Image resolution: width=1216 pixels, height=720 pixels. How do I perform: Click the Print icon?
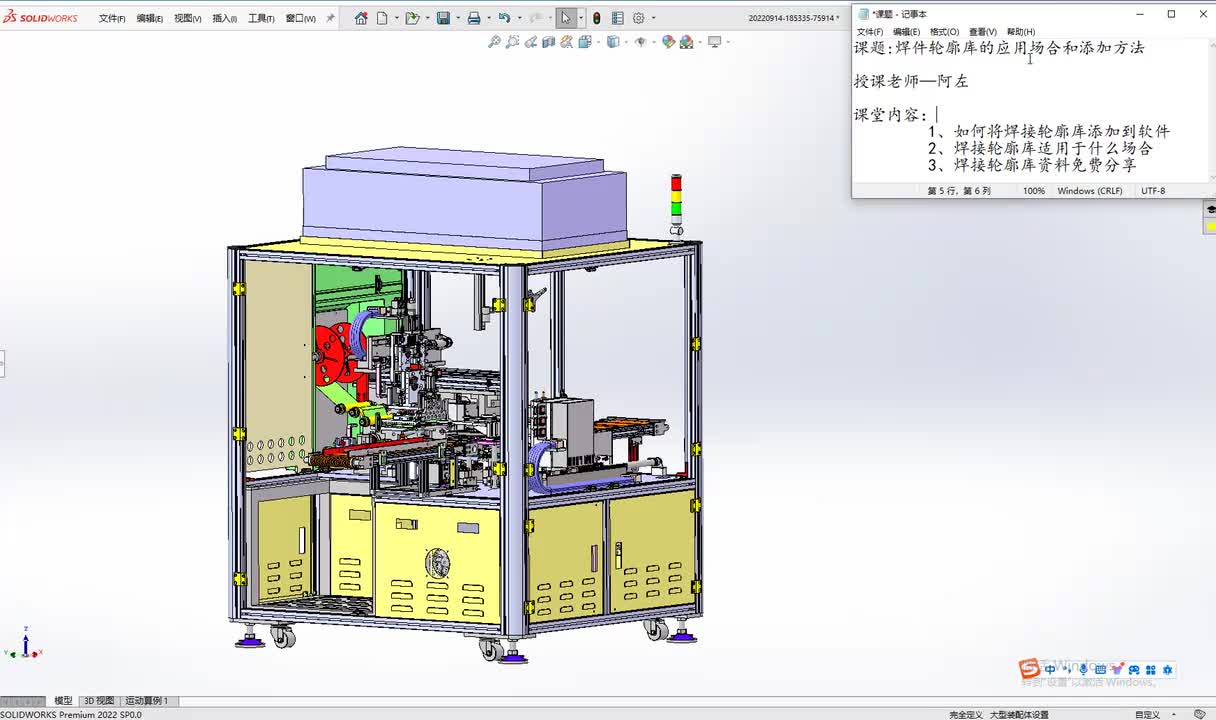click(x=474, y=18)
